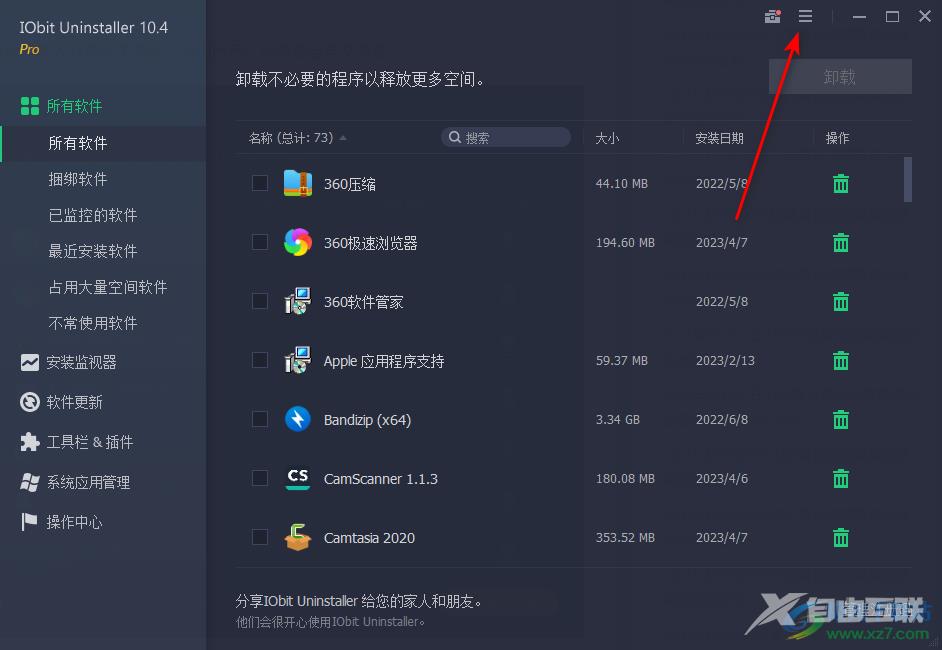
Task: Click the CamScanner CS icon
Action: (x=297, y=478)
